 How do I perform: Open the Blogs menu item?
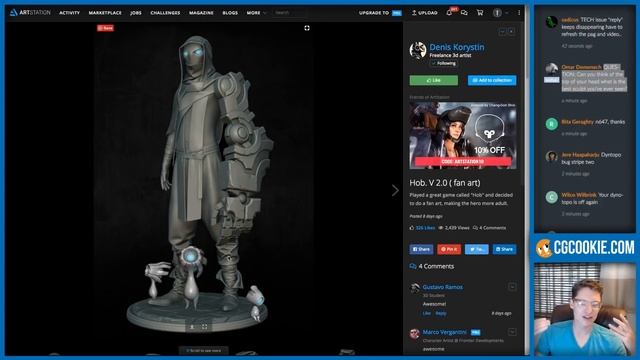[230, 13]
